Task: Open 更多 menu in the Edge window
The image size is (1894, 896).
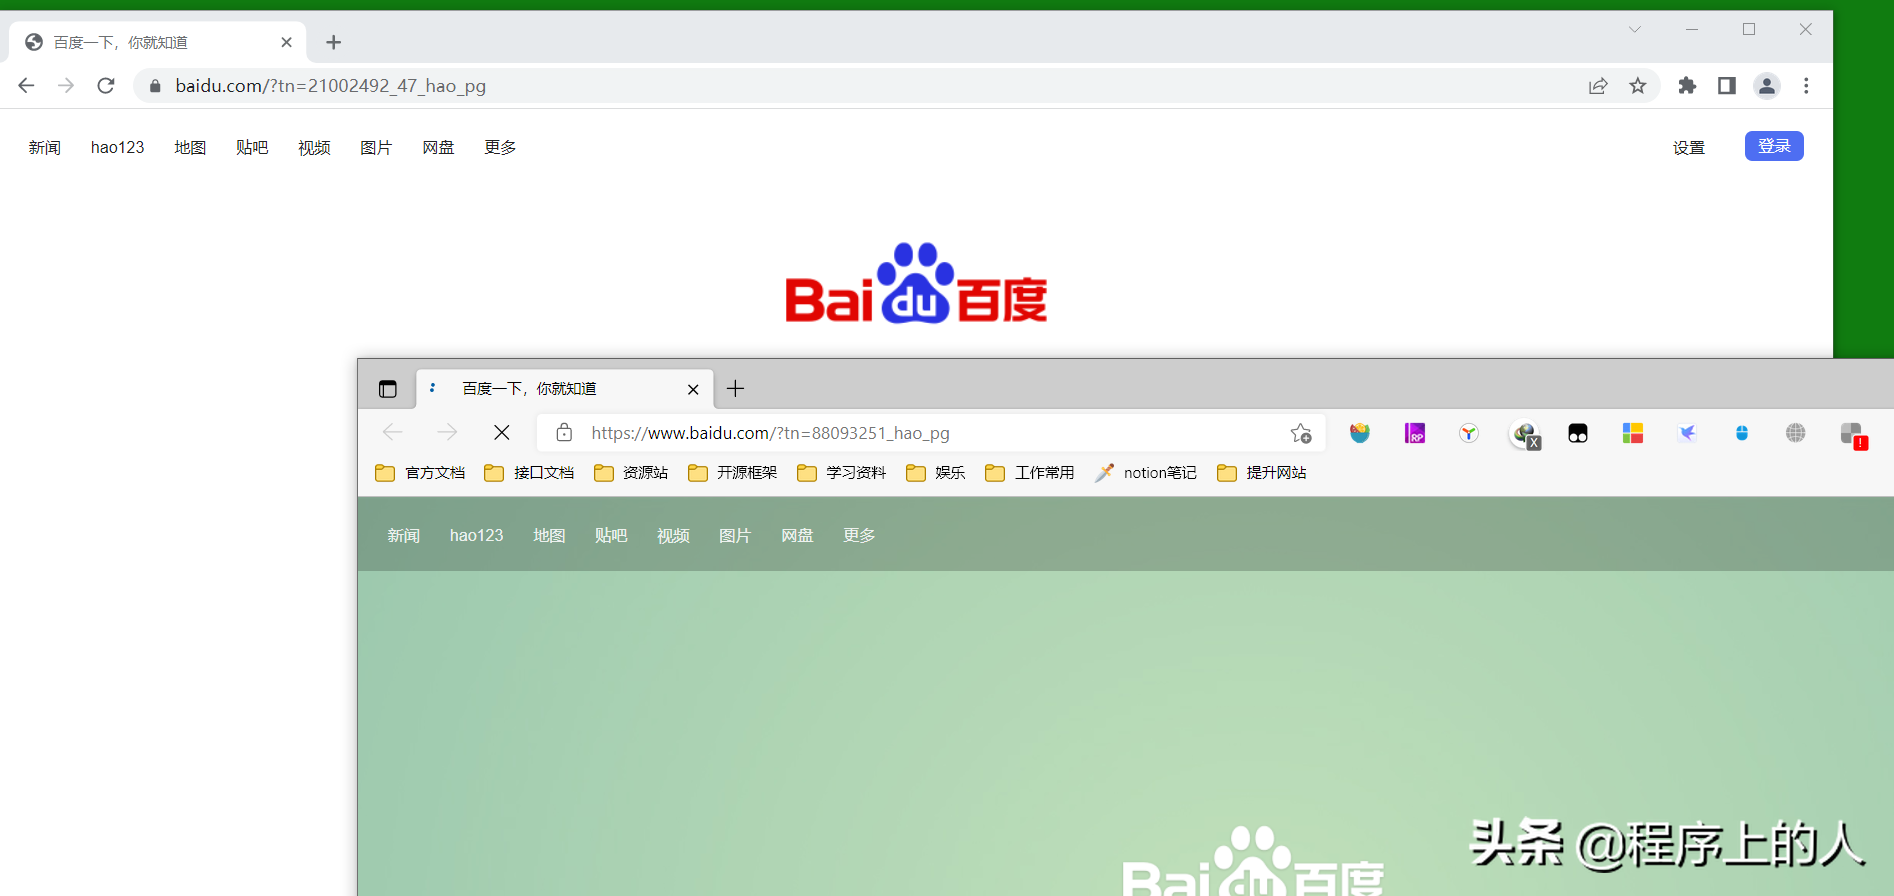Action: [x=859, y=536]
